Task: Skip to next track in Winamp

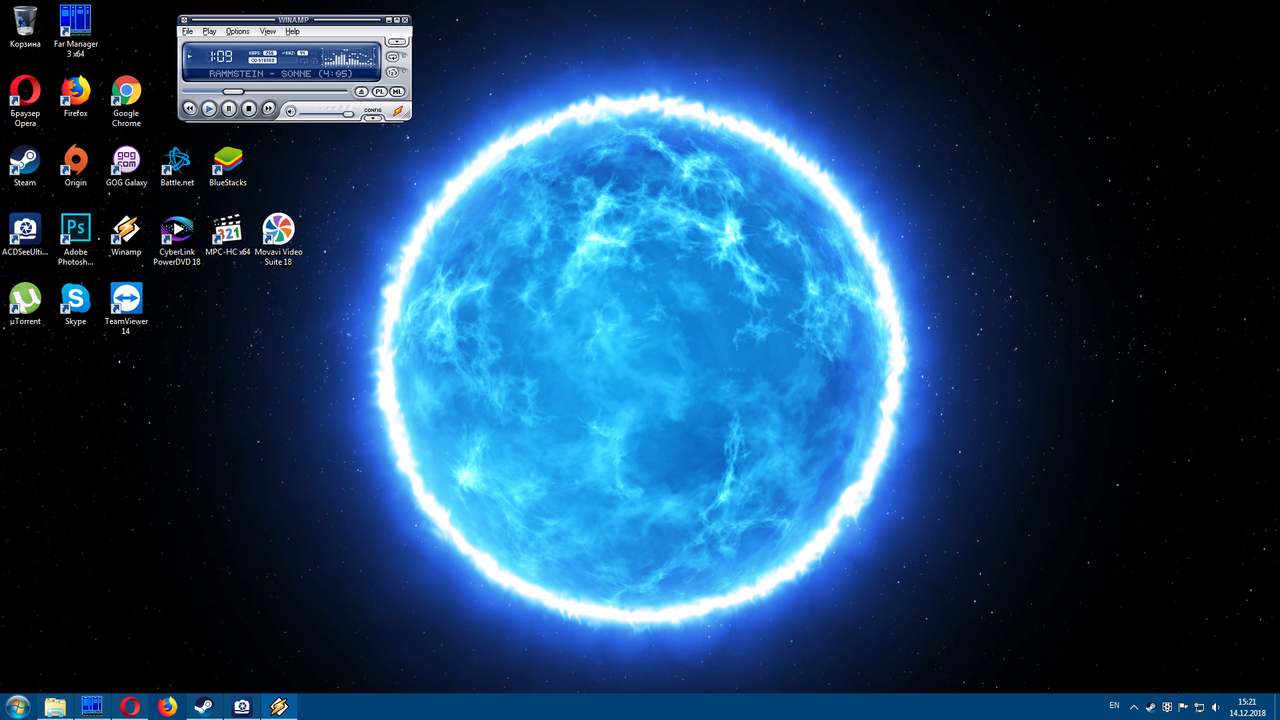Action: tap(269, 108)
